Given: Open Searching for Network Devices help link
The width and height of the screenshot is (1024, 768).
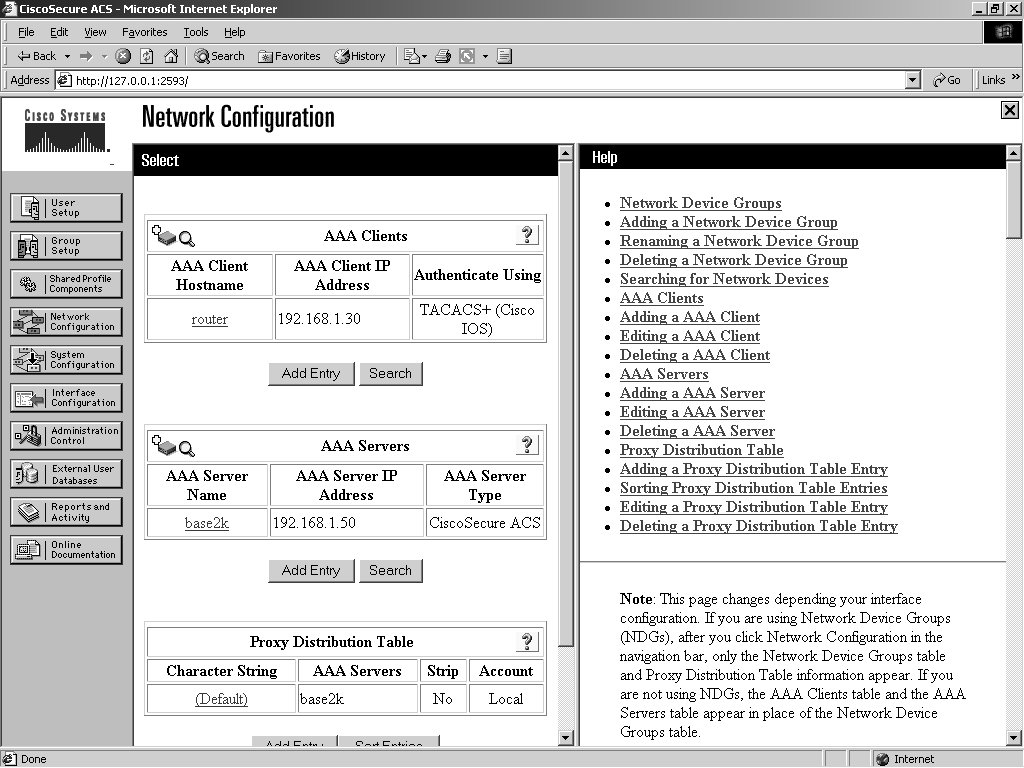Looking at the screenshot, I should (724, 279).
